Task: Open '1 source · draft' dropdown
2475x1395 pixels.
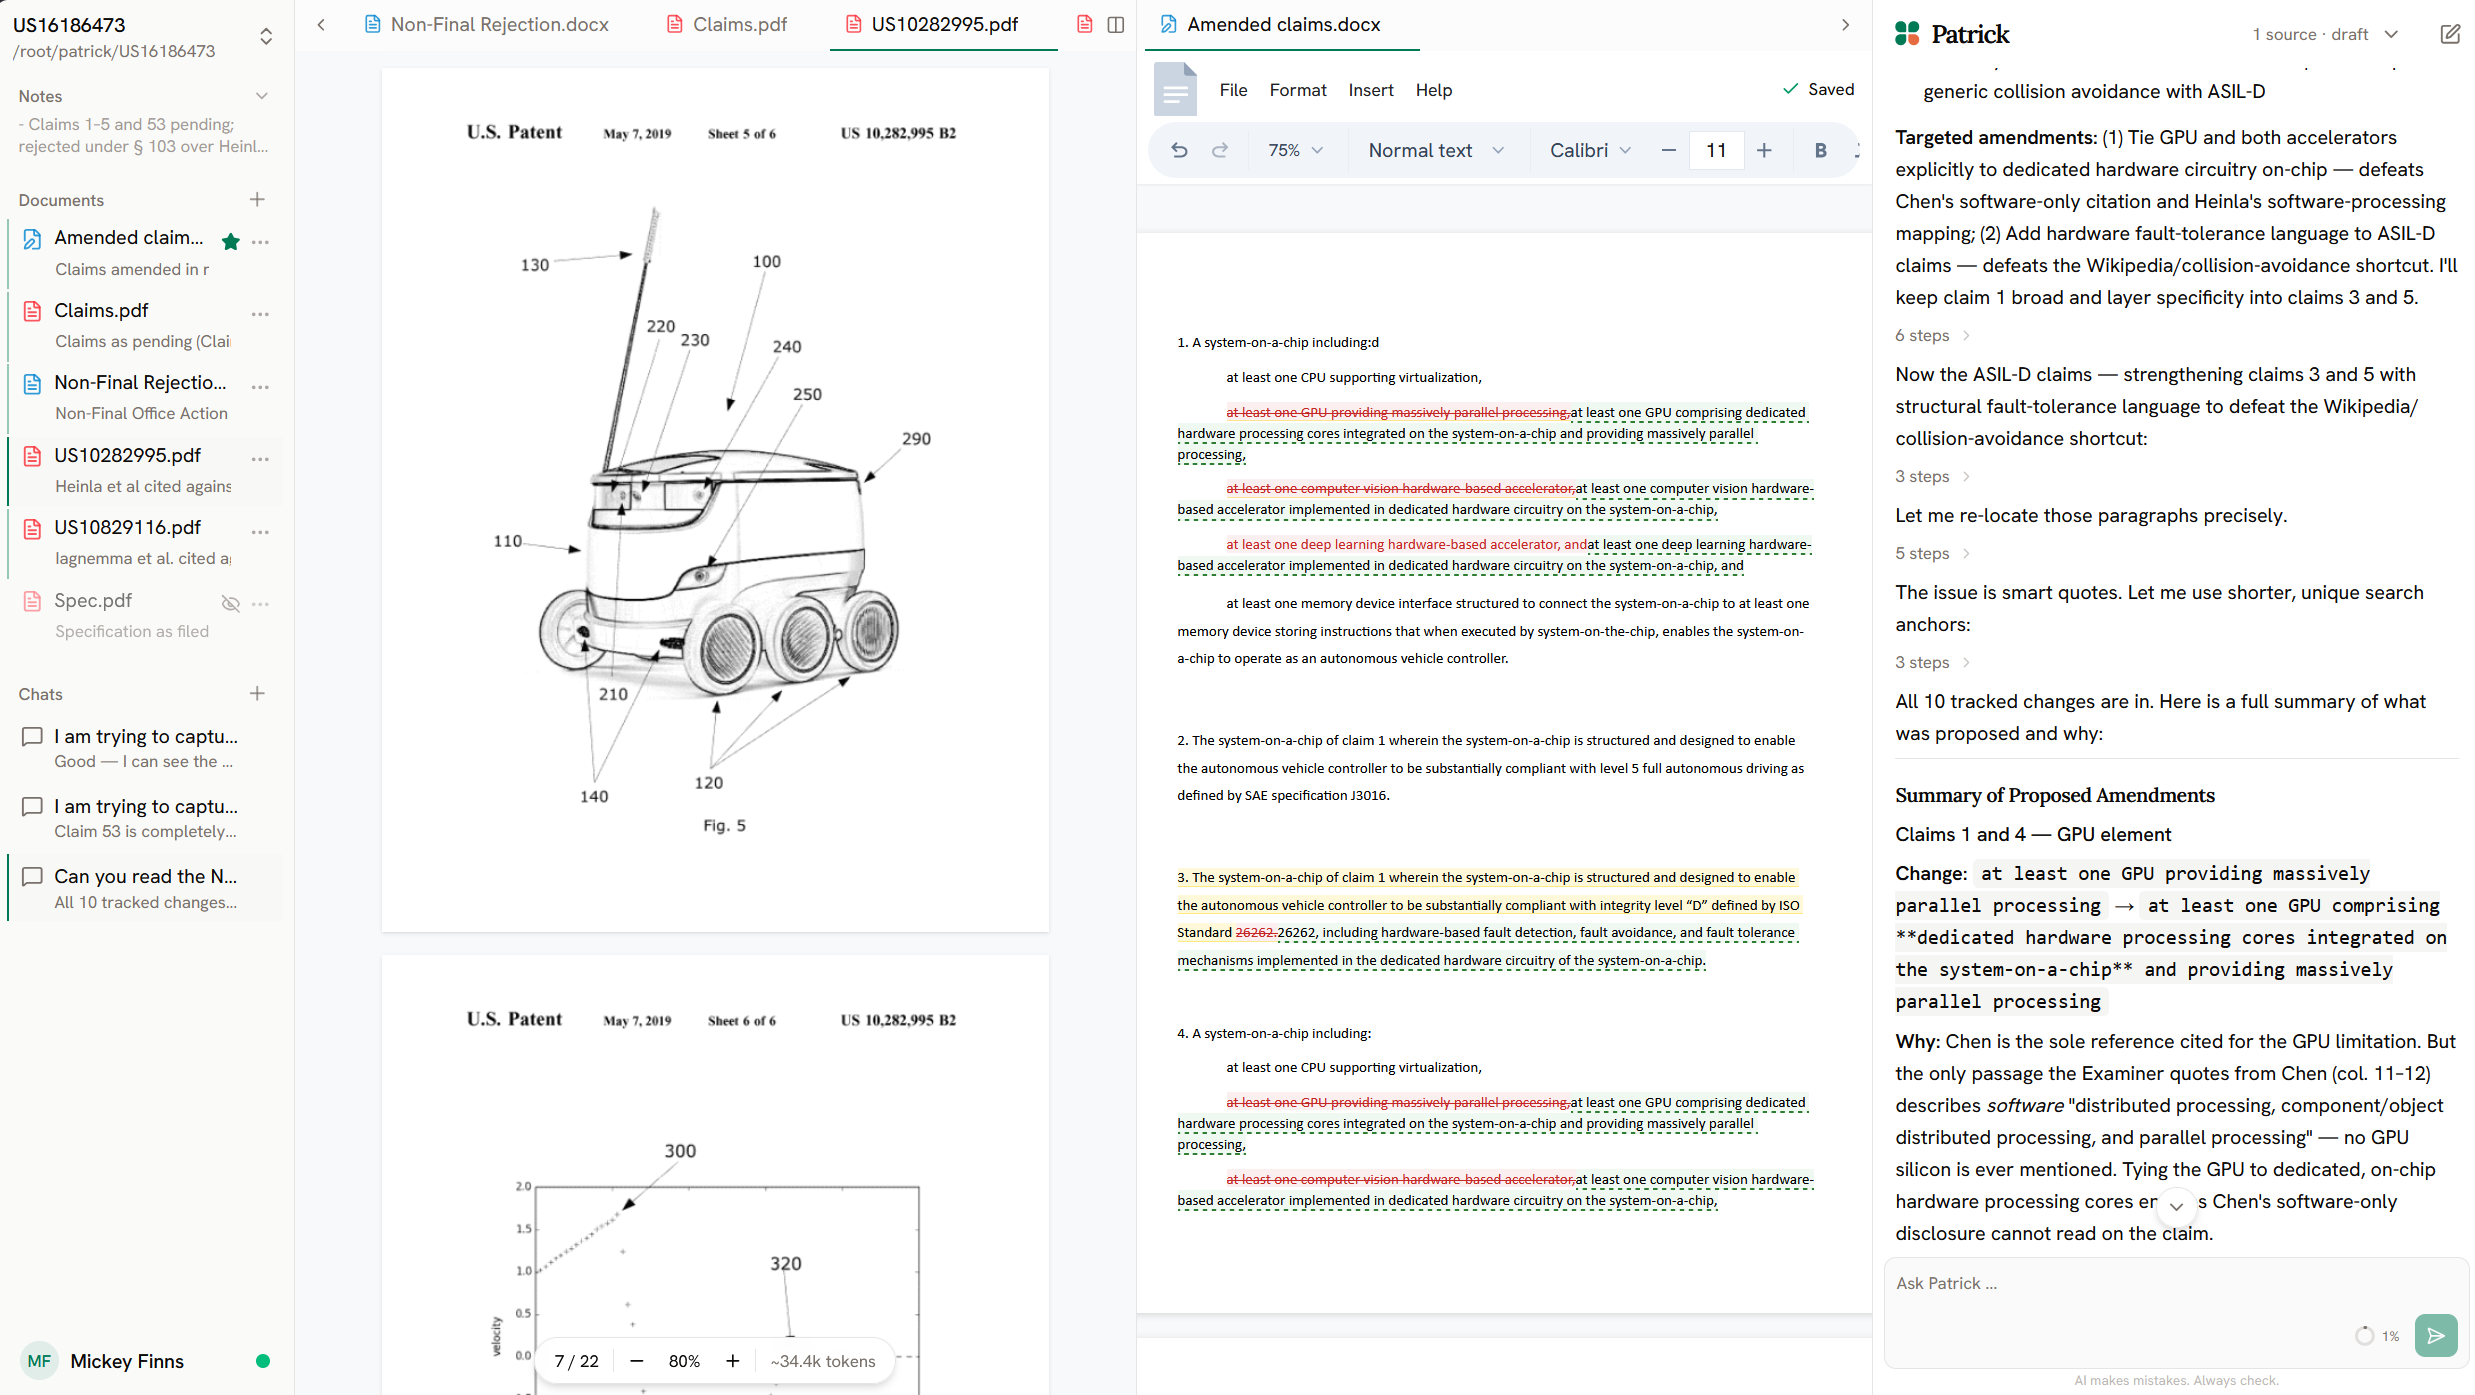Action: pos(2325,34)
